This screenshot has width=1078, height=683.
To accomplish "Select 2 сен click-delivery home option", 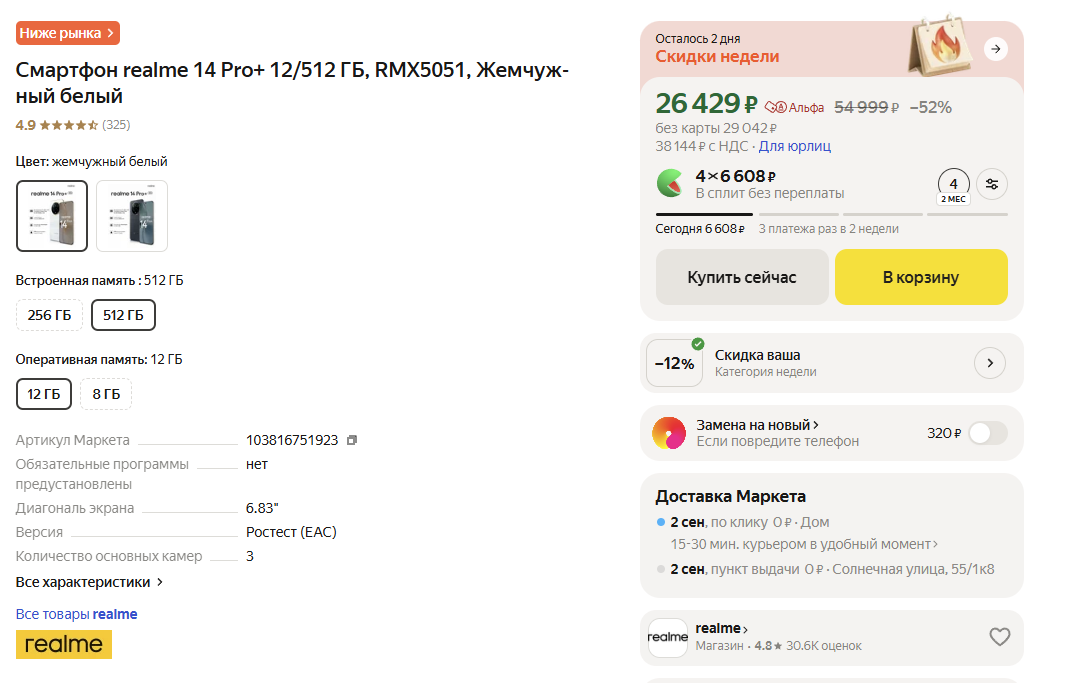I will tap(742, 522).
